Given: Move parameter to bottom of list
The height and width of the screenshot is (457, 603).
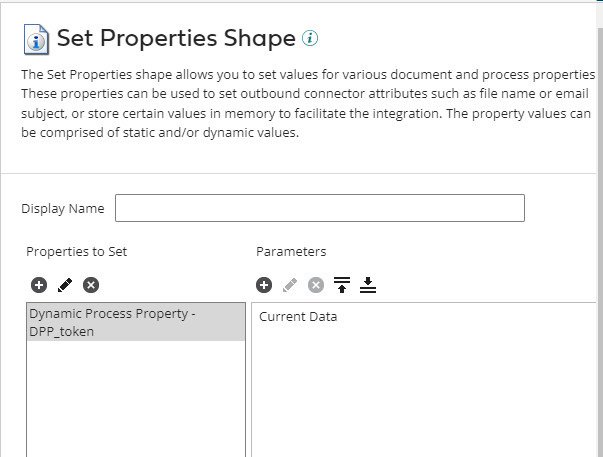Looking at the screenshot, I should point(368,285).
